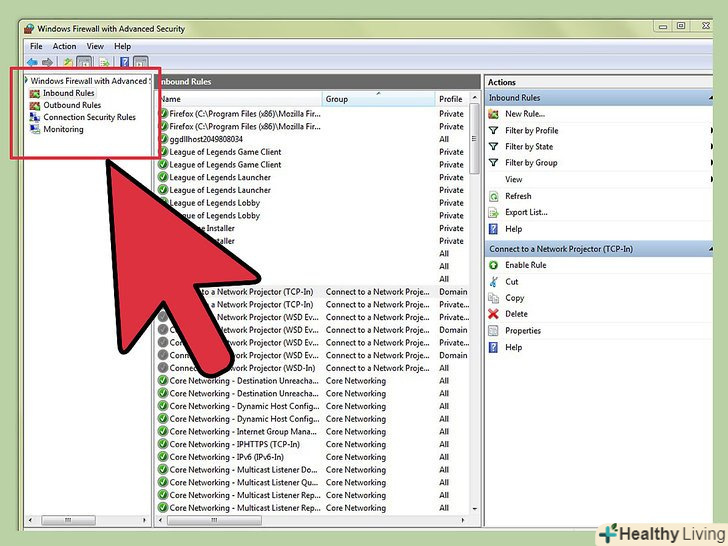Click Copy in the Actions pane
Image resolution: width=728 pixels, height=546 pixels.
click(x=514, y=298)
